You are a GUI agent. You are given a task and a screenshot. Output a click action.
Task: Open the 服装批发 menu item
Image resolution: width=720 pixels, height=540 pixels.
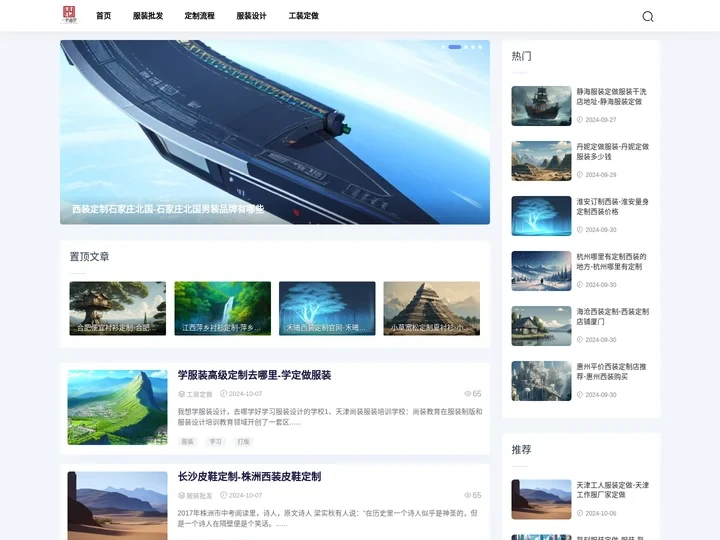point(148,16)
